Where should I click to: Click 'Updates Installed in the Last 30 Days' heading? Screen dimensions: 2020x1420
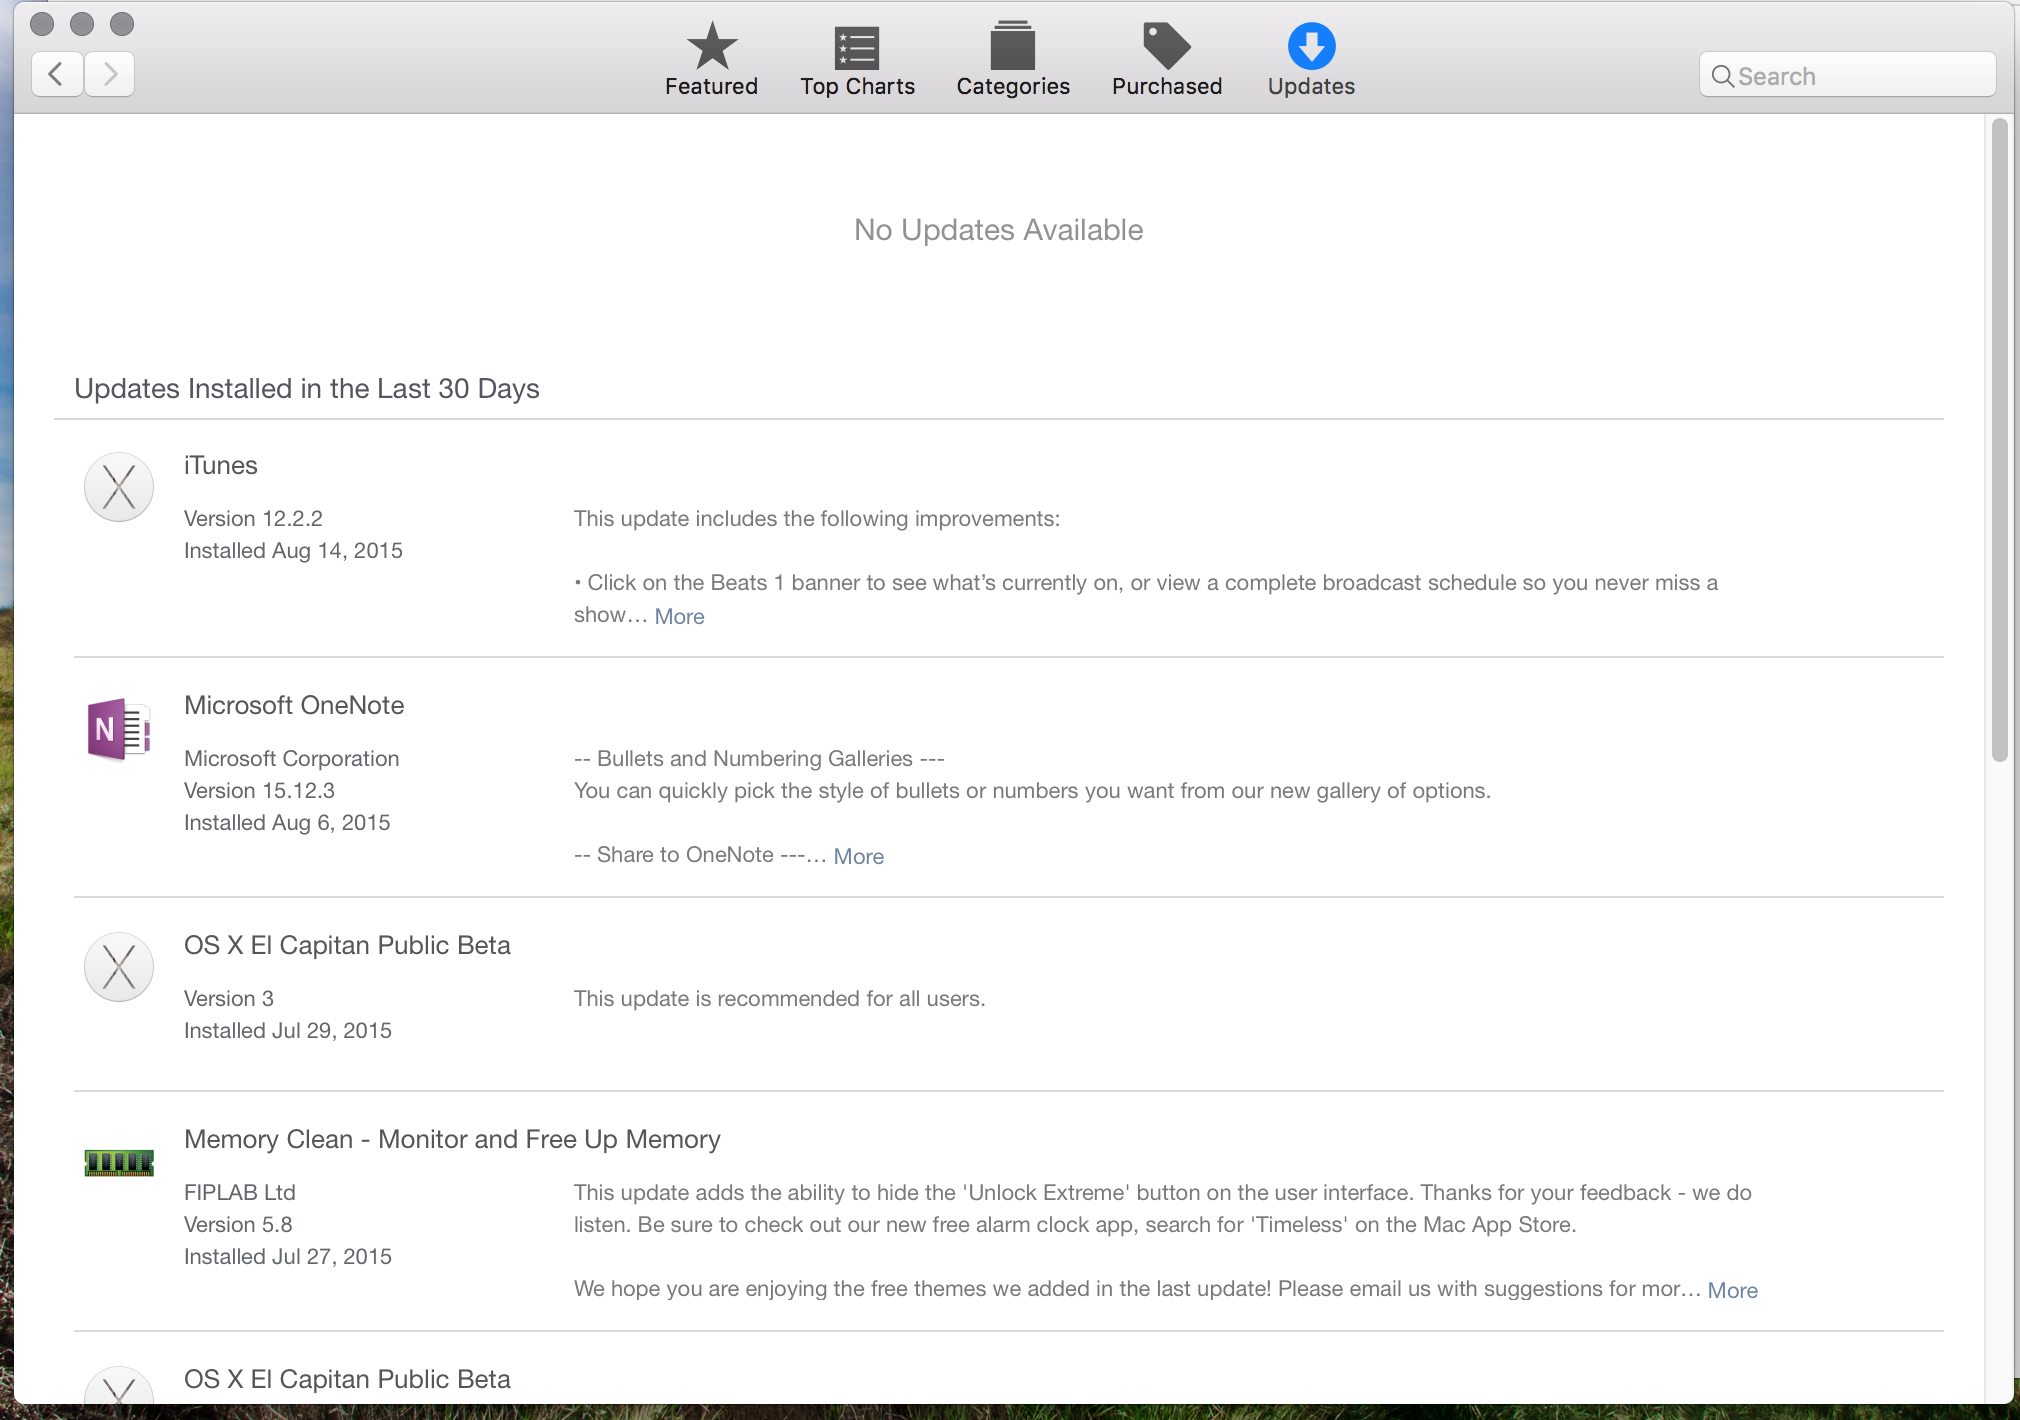307,388
